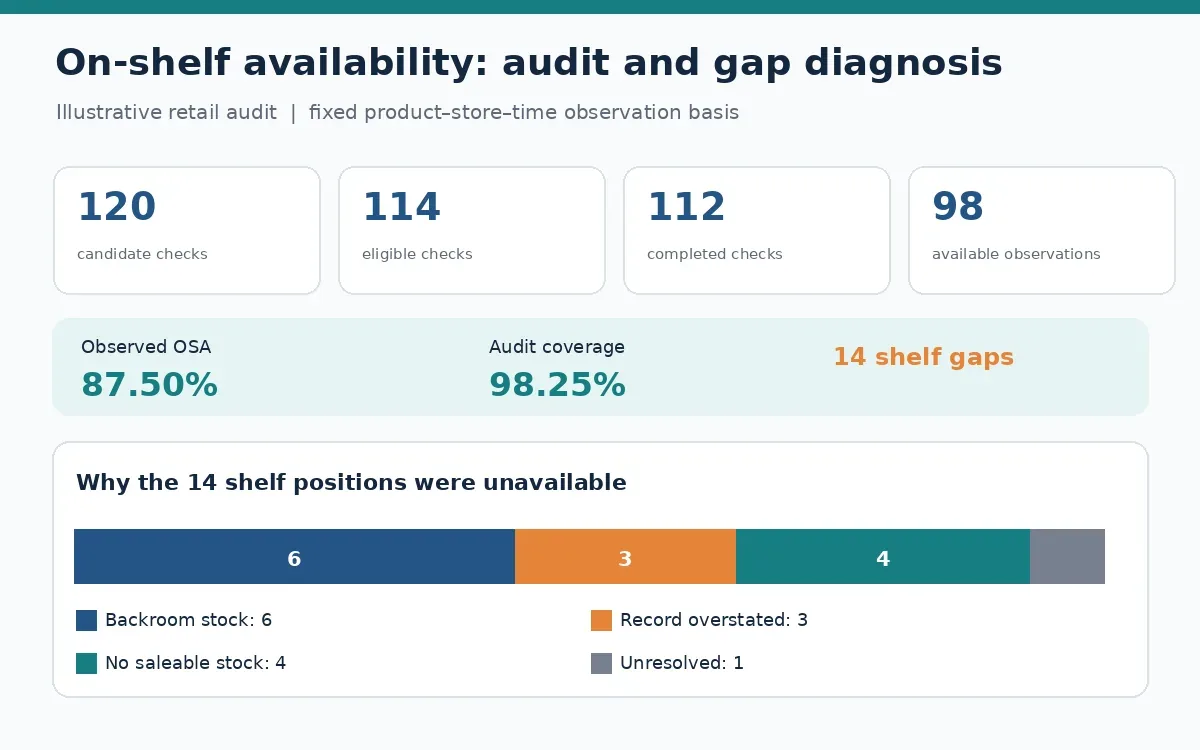Click the gray Unresolved legend swatch
1200x750 pixels.
click(x=601, y=663)
